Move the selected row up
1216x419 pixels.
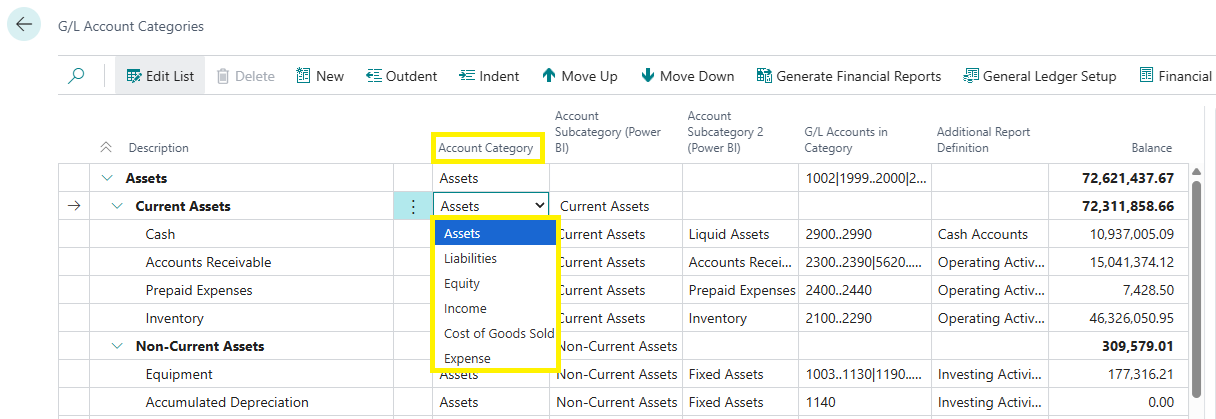(579, 76)
